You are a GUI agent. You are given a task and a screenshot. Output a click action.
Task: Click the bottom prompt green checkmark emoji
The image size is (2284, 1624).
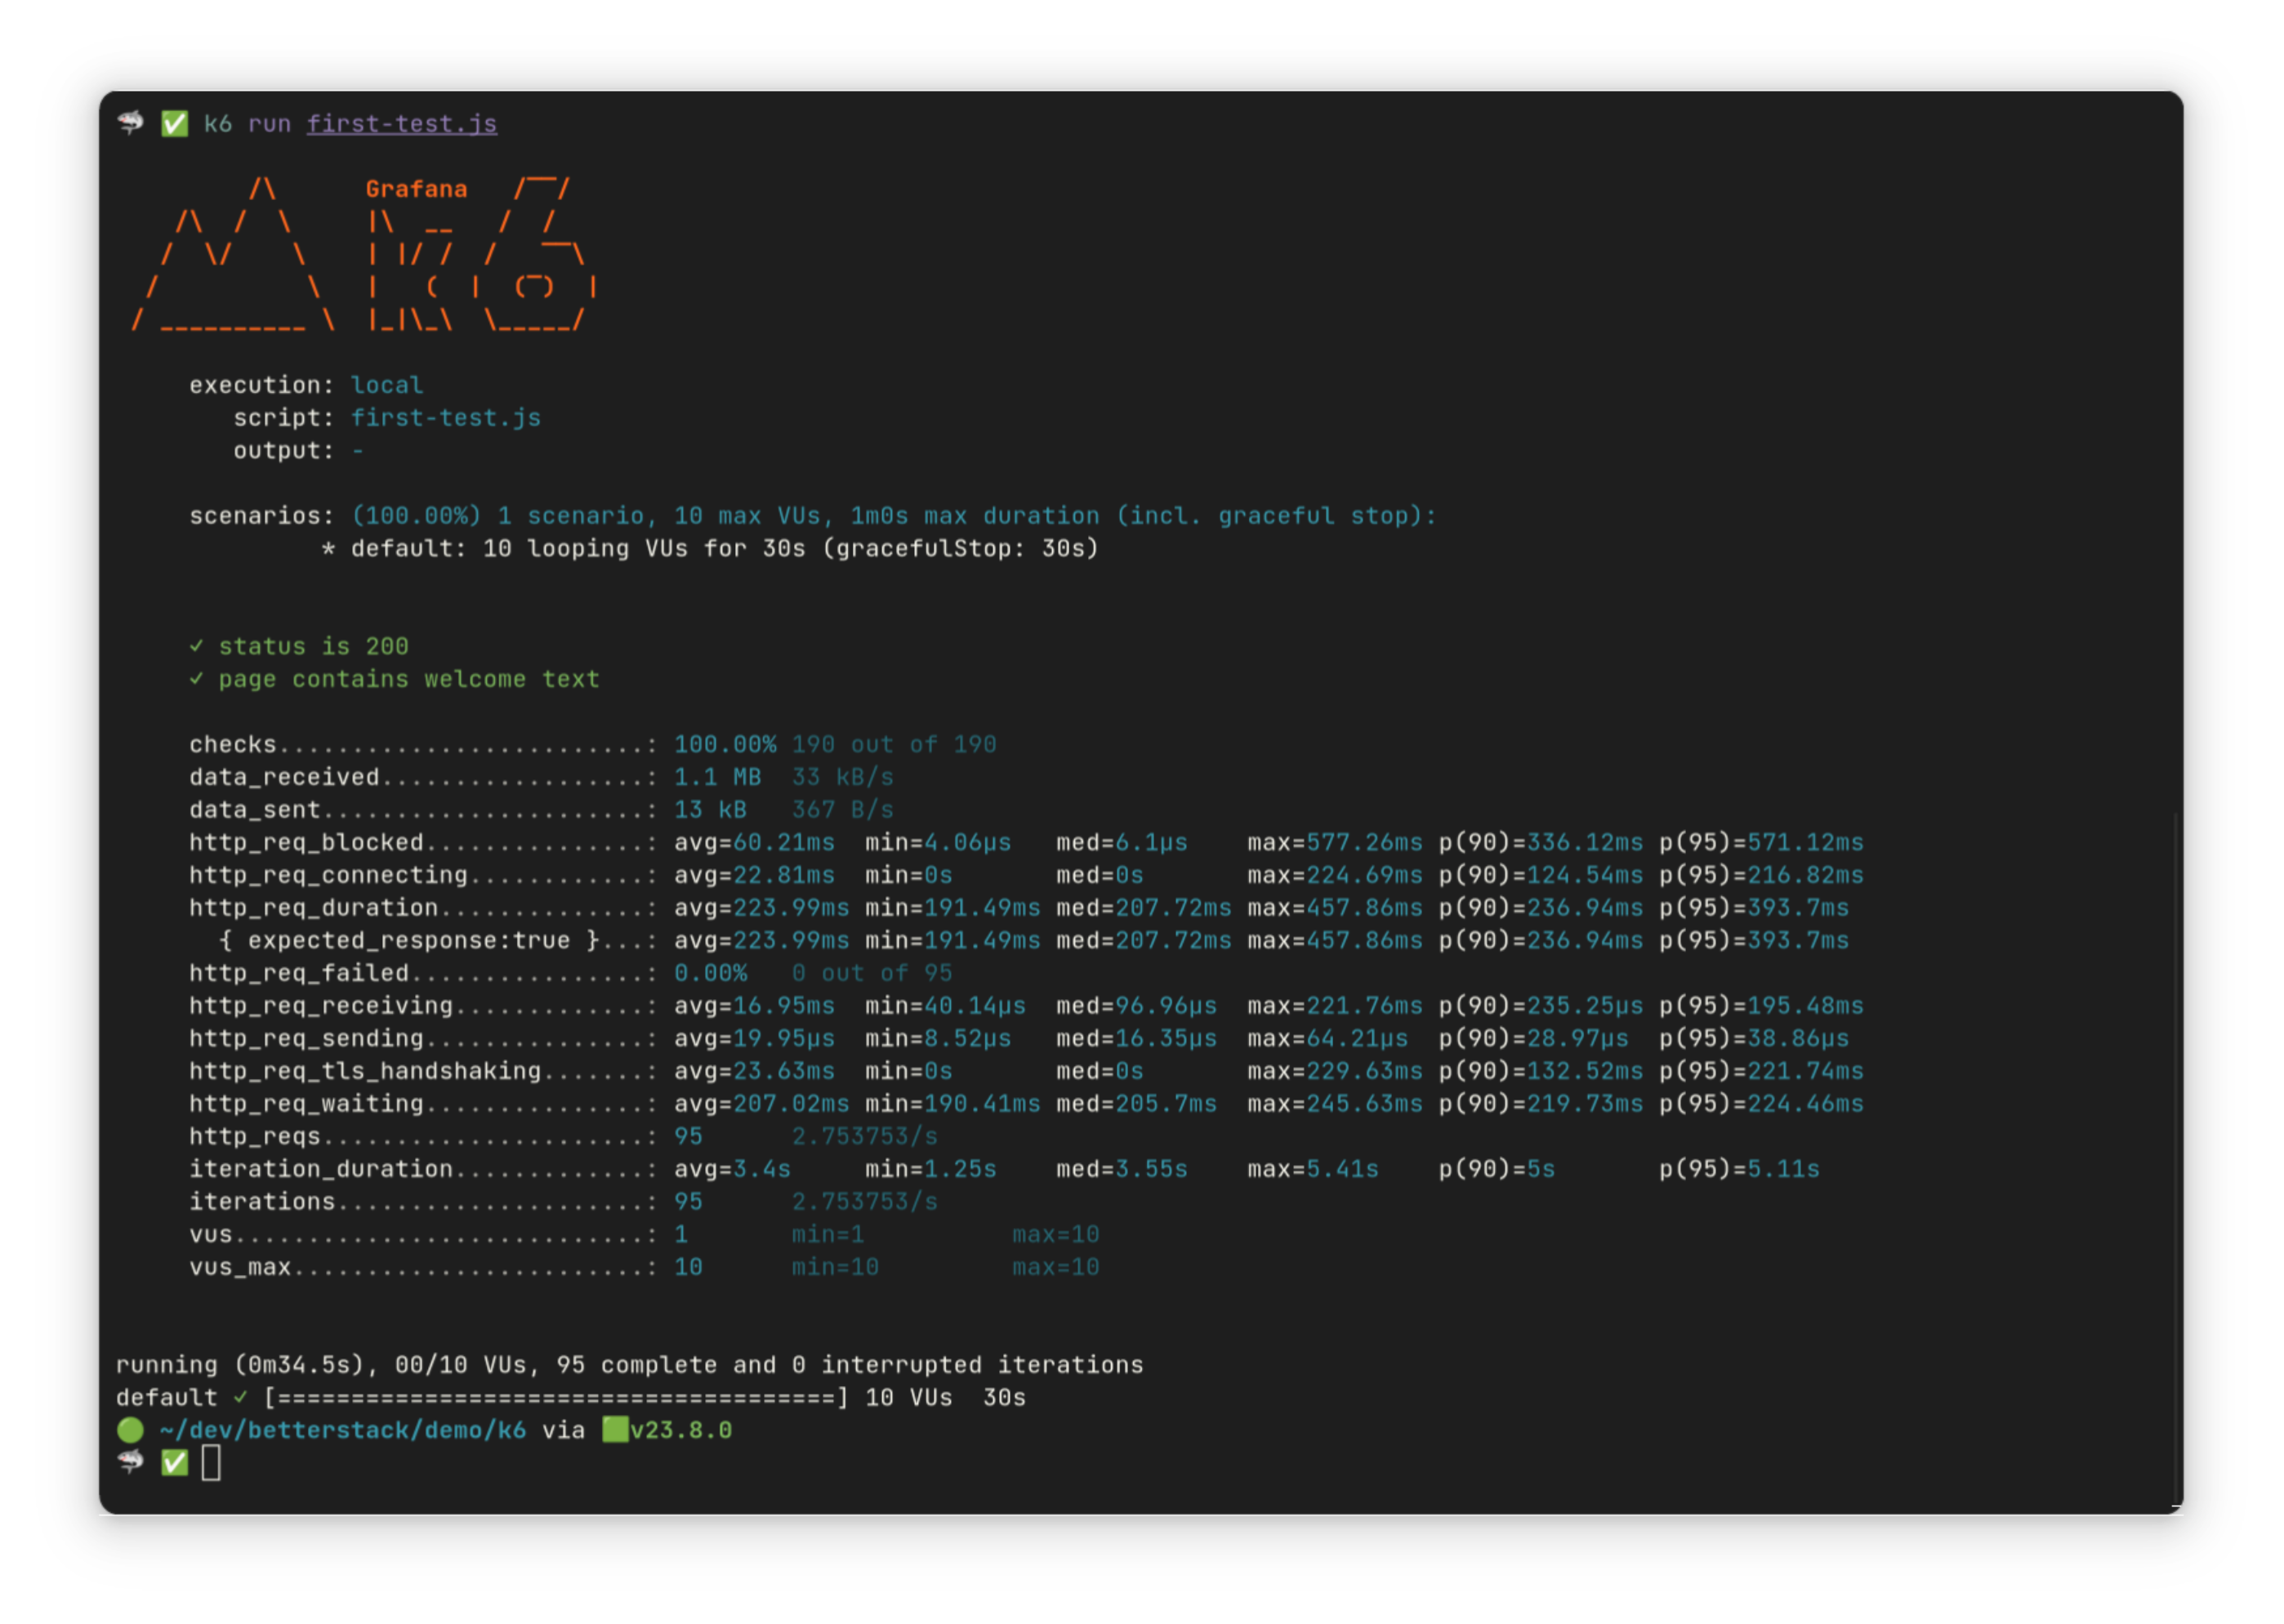tap(174, 1463)
